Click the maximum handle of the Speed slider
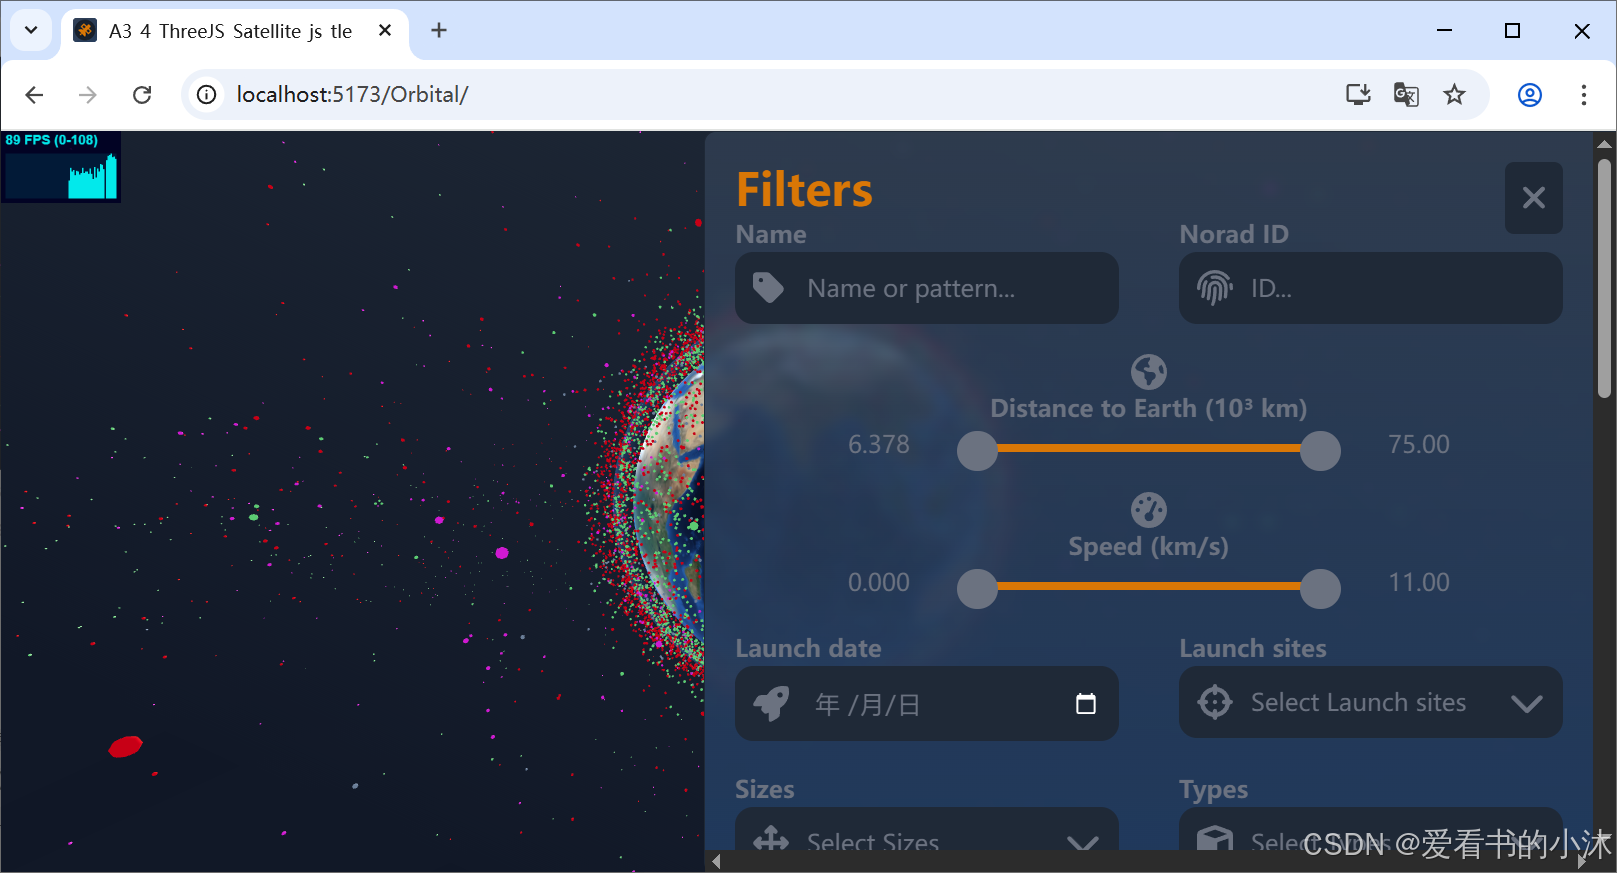Viewport: 1617px width, 873px height. (x=1320, y=588)
